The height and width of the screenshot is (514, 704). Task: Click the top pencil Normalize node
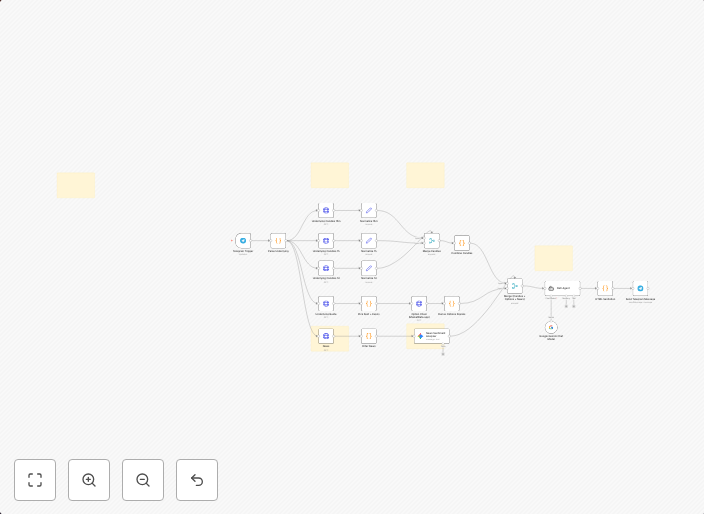369,210
